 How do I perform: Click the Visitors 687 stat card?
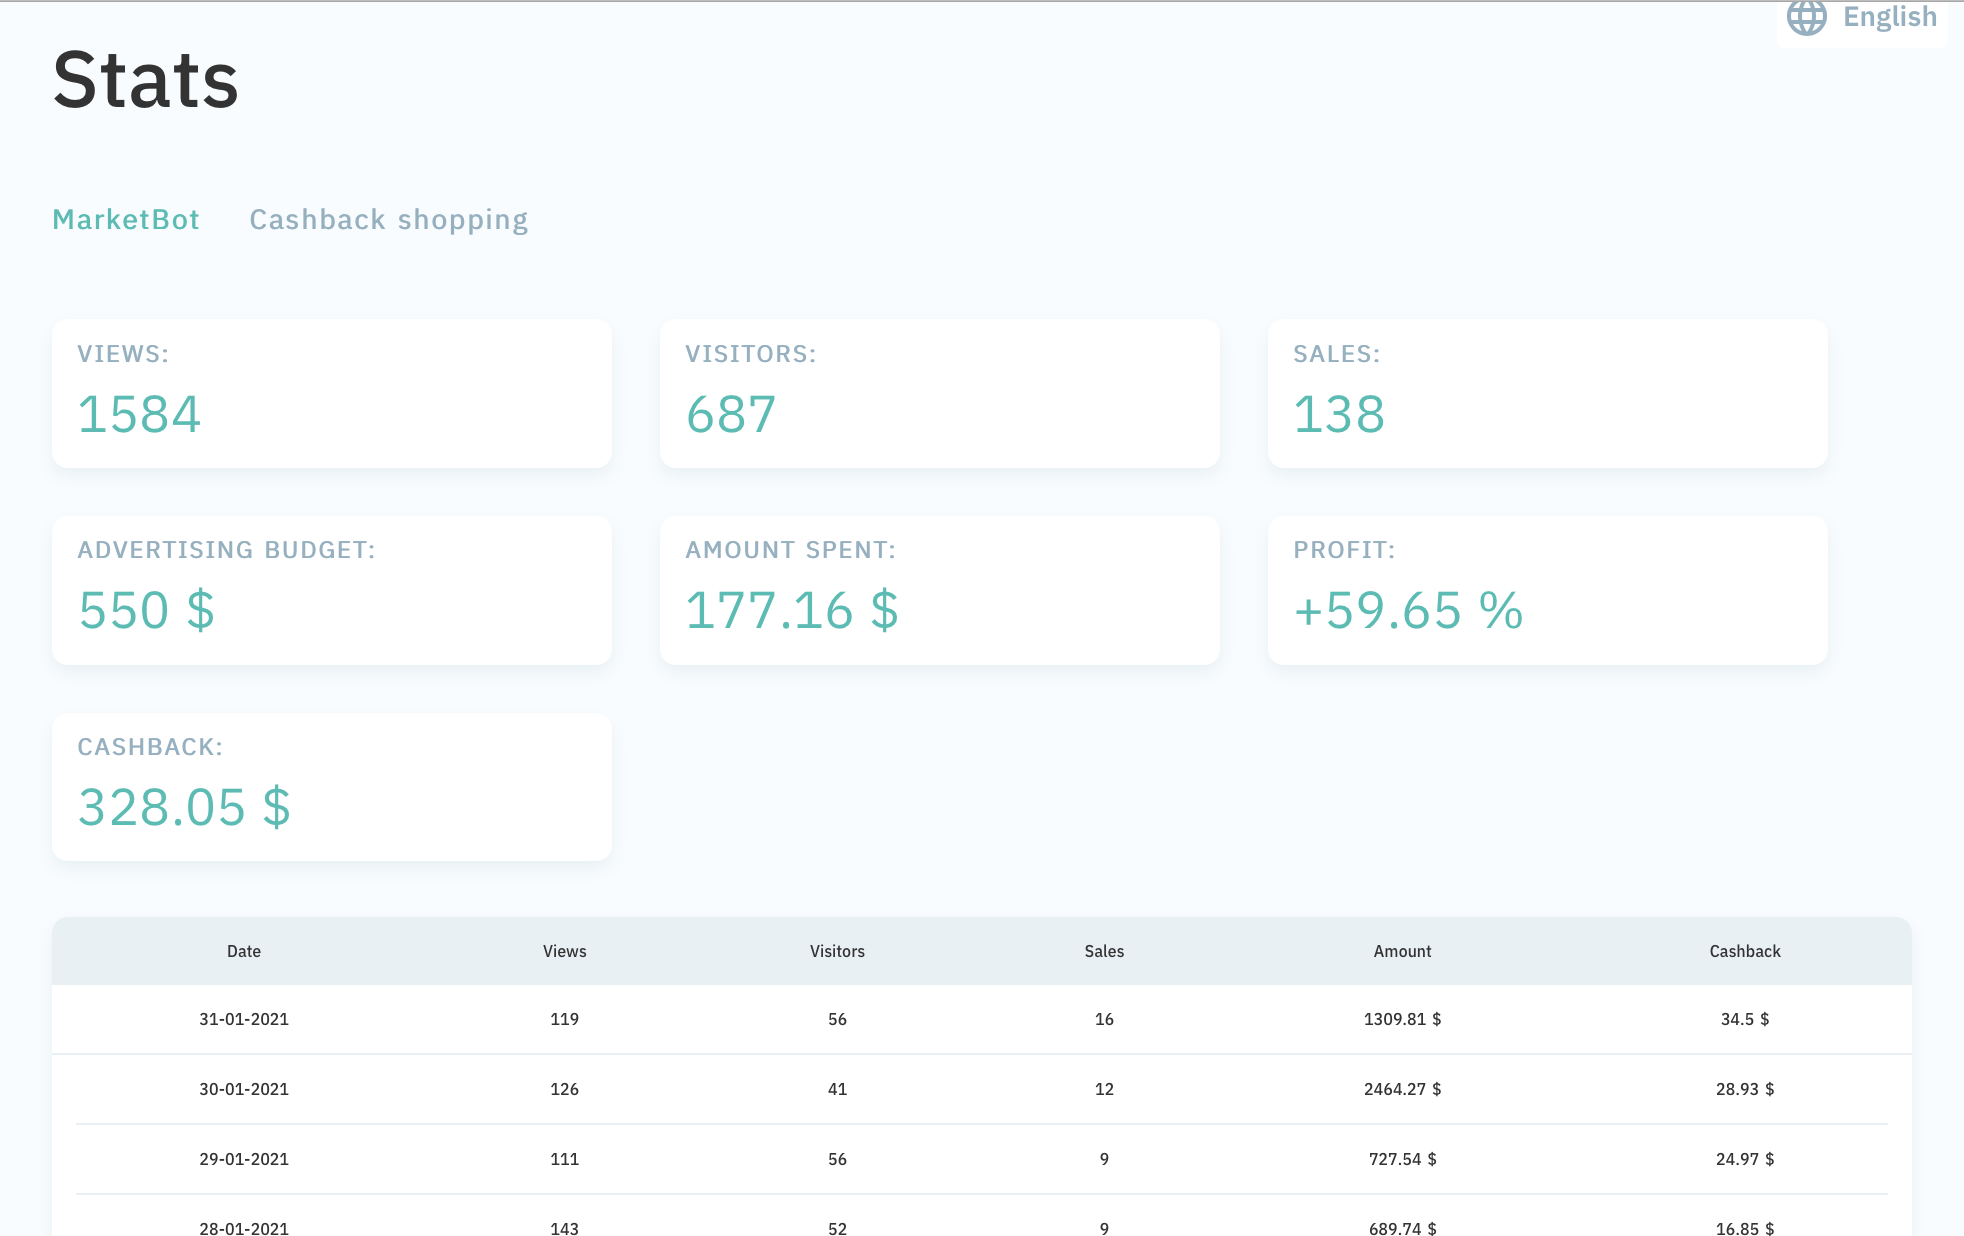tap(939, 393)
